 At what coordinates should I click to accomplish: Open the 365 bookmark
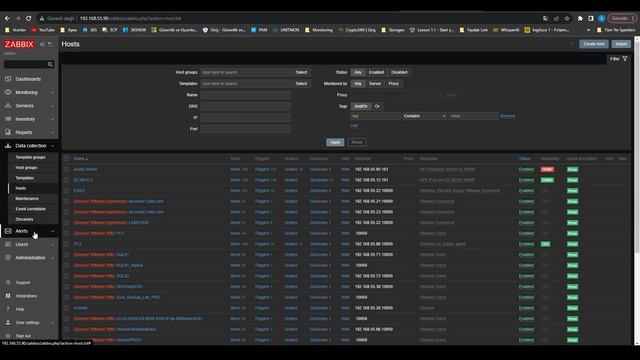90,30
